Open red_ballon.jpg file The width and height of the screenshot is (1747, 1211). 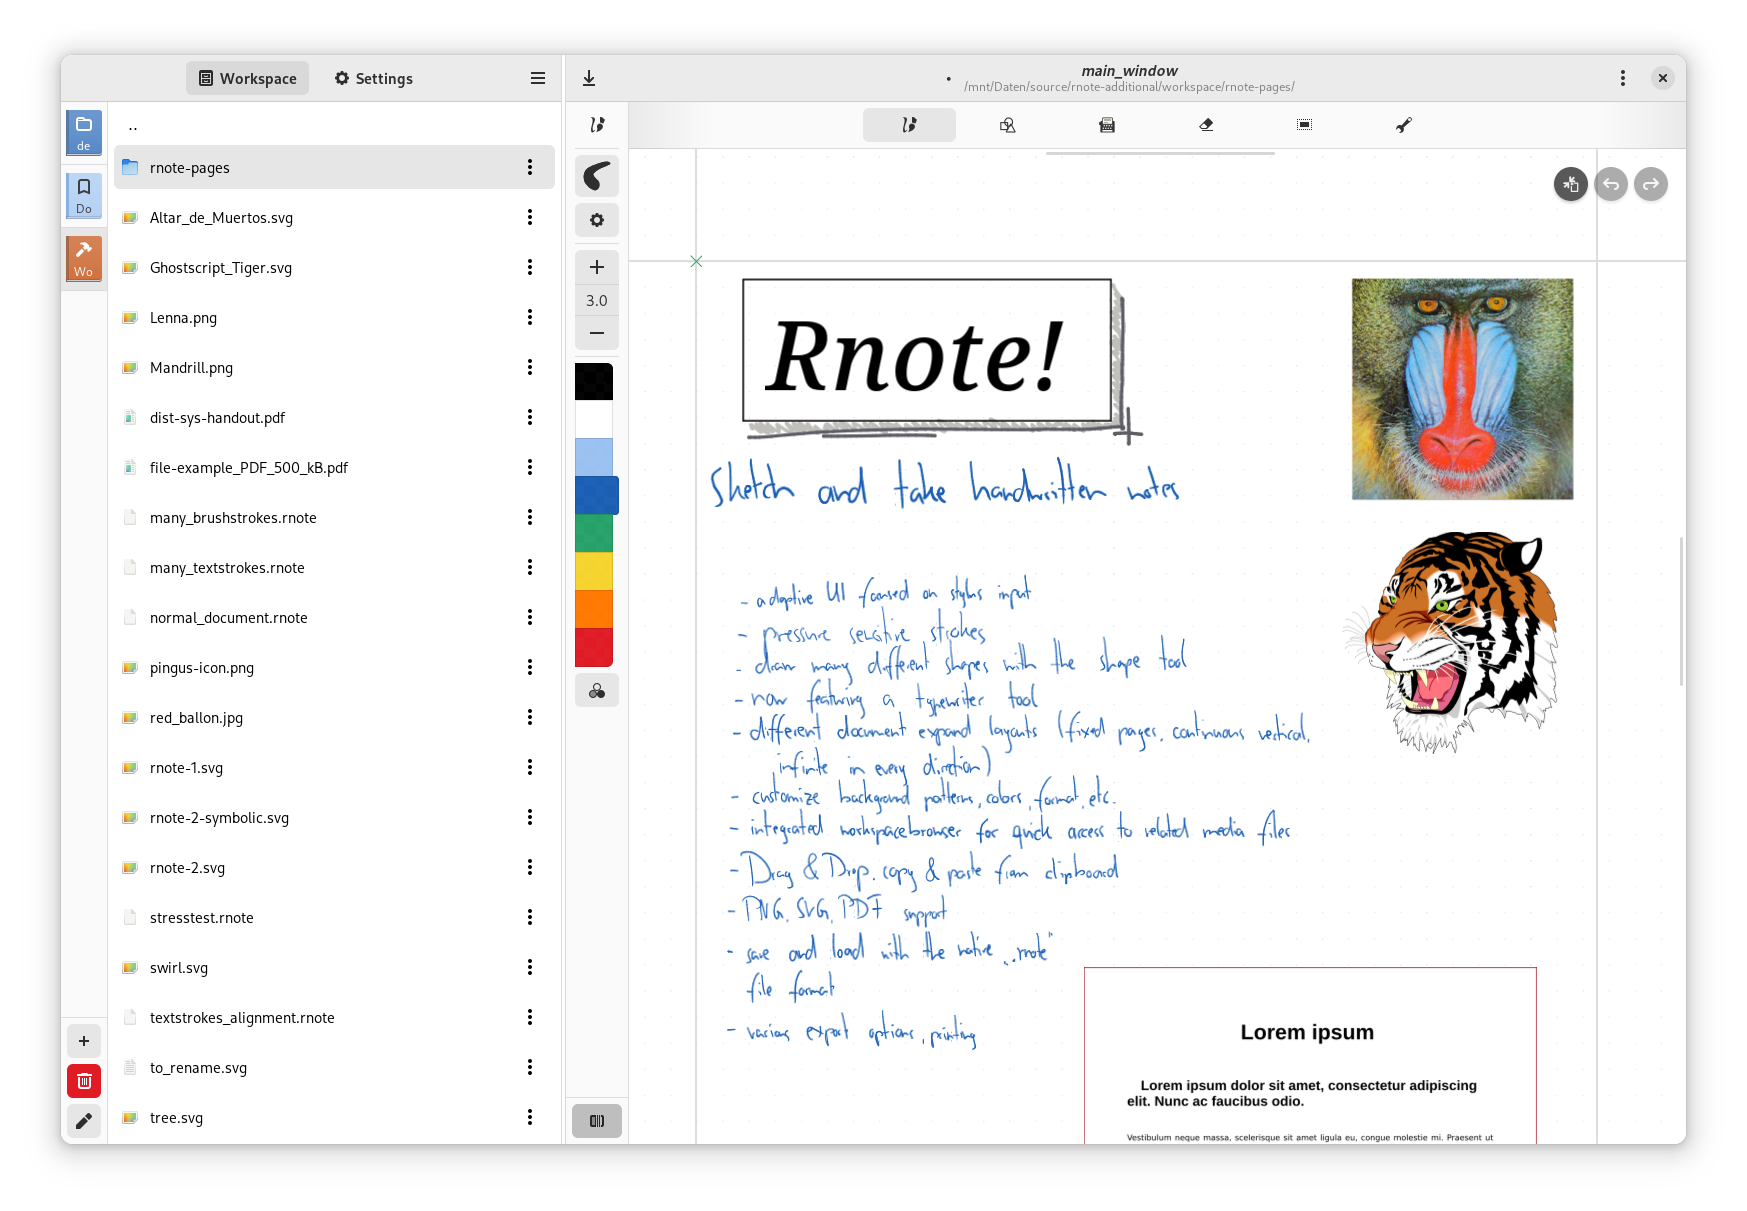334,717
